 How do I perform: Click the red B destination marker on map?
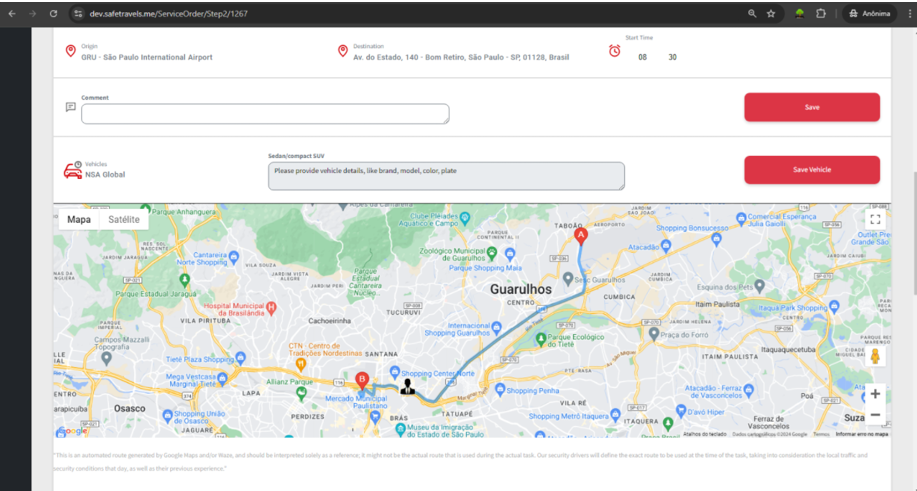362,379
